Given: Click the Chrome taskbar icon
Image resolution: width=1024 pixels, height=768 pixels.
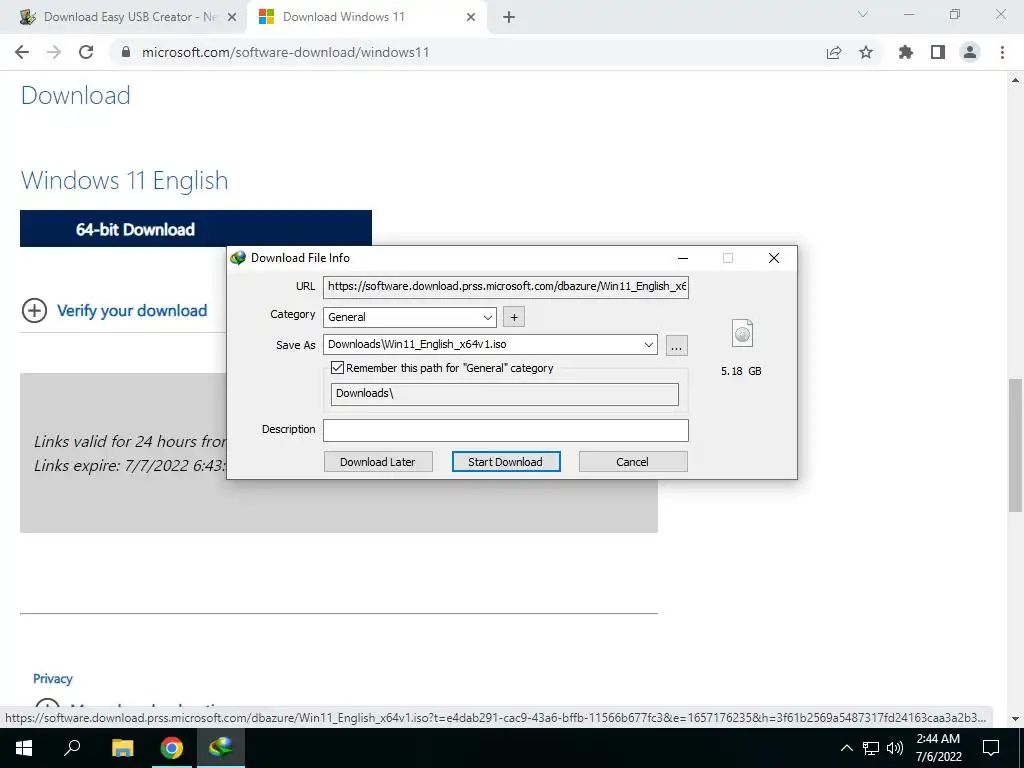Looking at the screenshot, I should [x=172, y=748].
